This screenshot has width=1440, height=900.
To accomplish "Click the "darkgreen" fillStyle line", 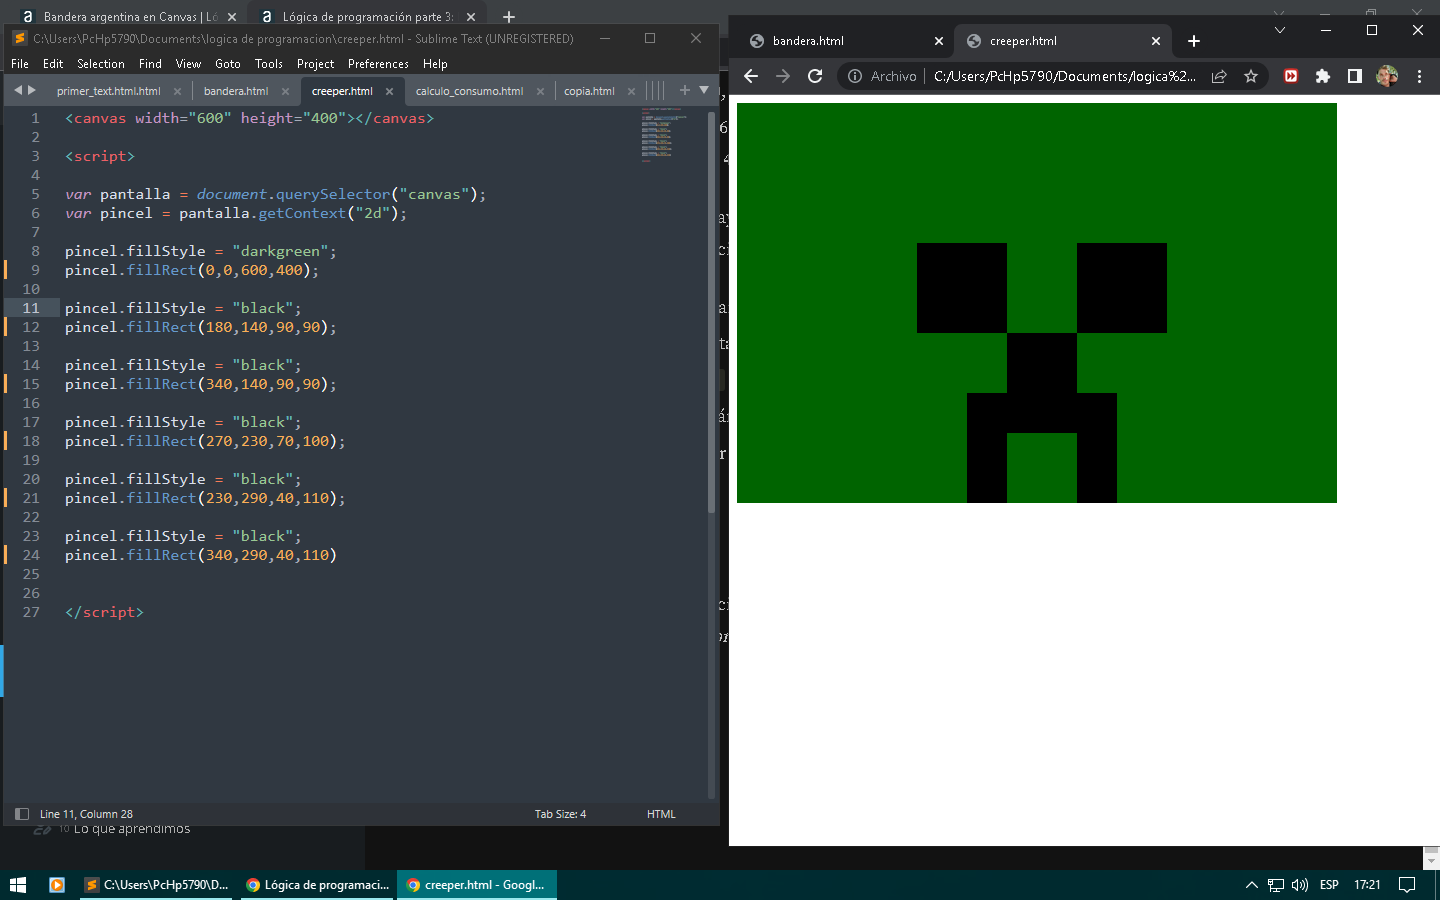I will [x=201, y=251].
